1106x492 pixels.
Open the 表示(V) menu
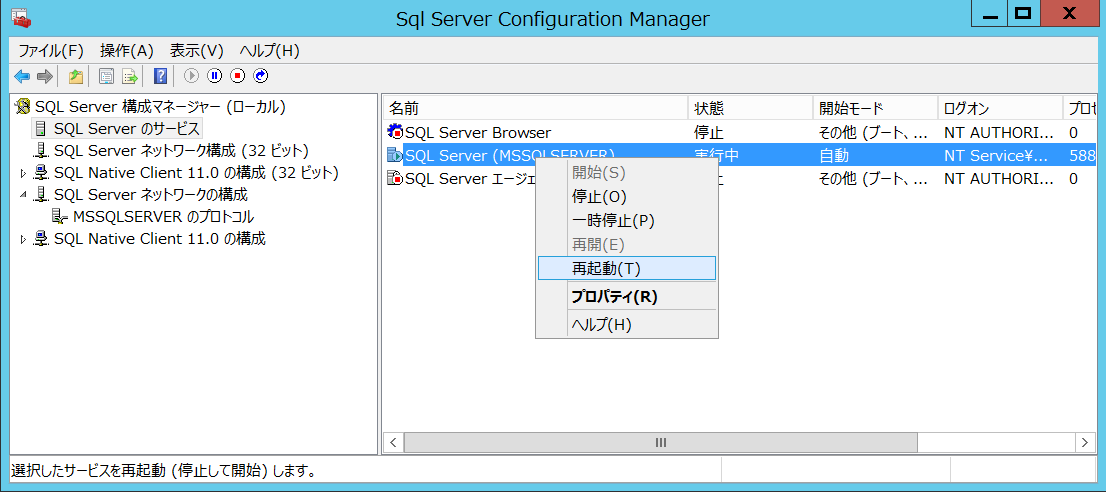point(197,51)
